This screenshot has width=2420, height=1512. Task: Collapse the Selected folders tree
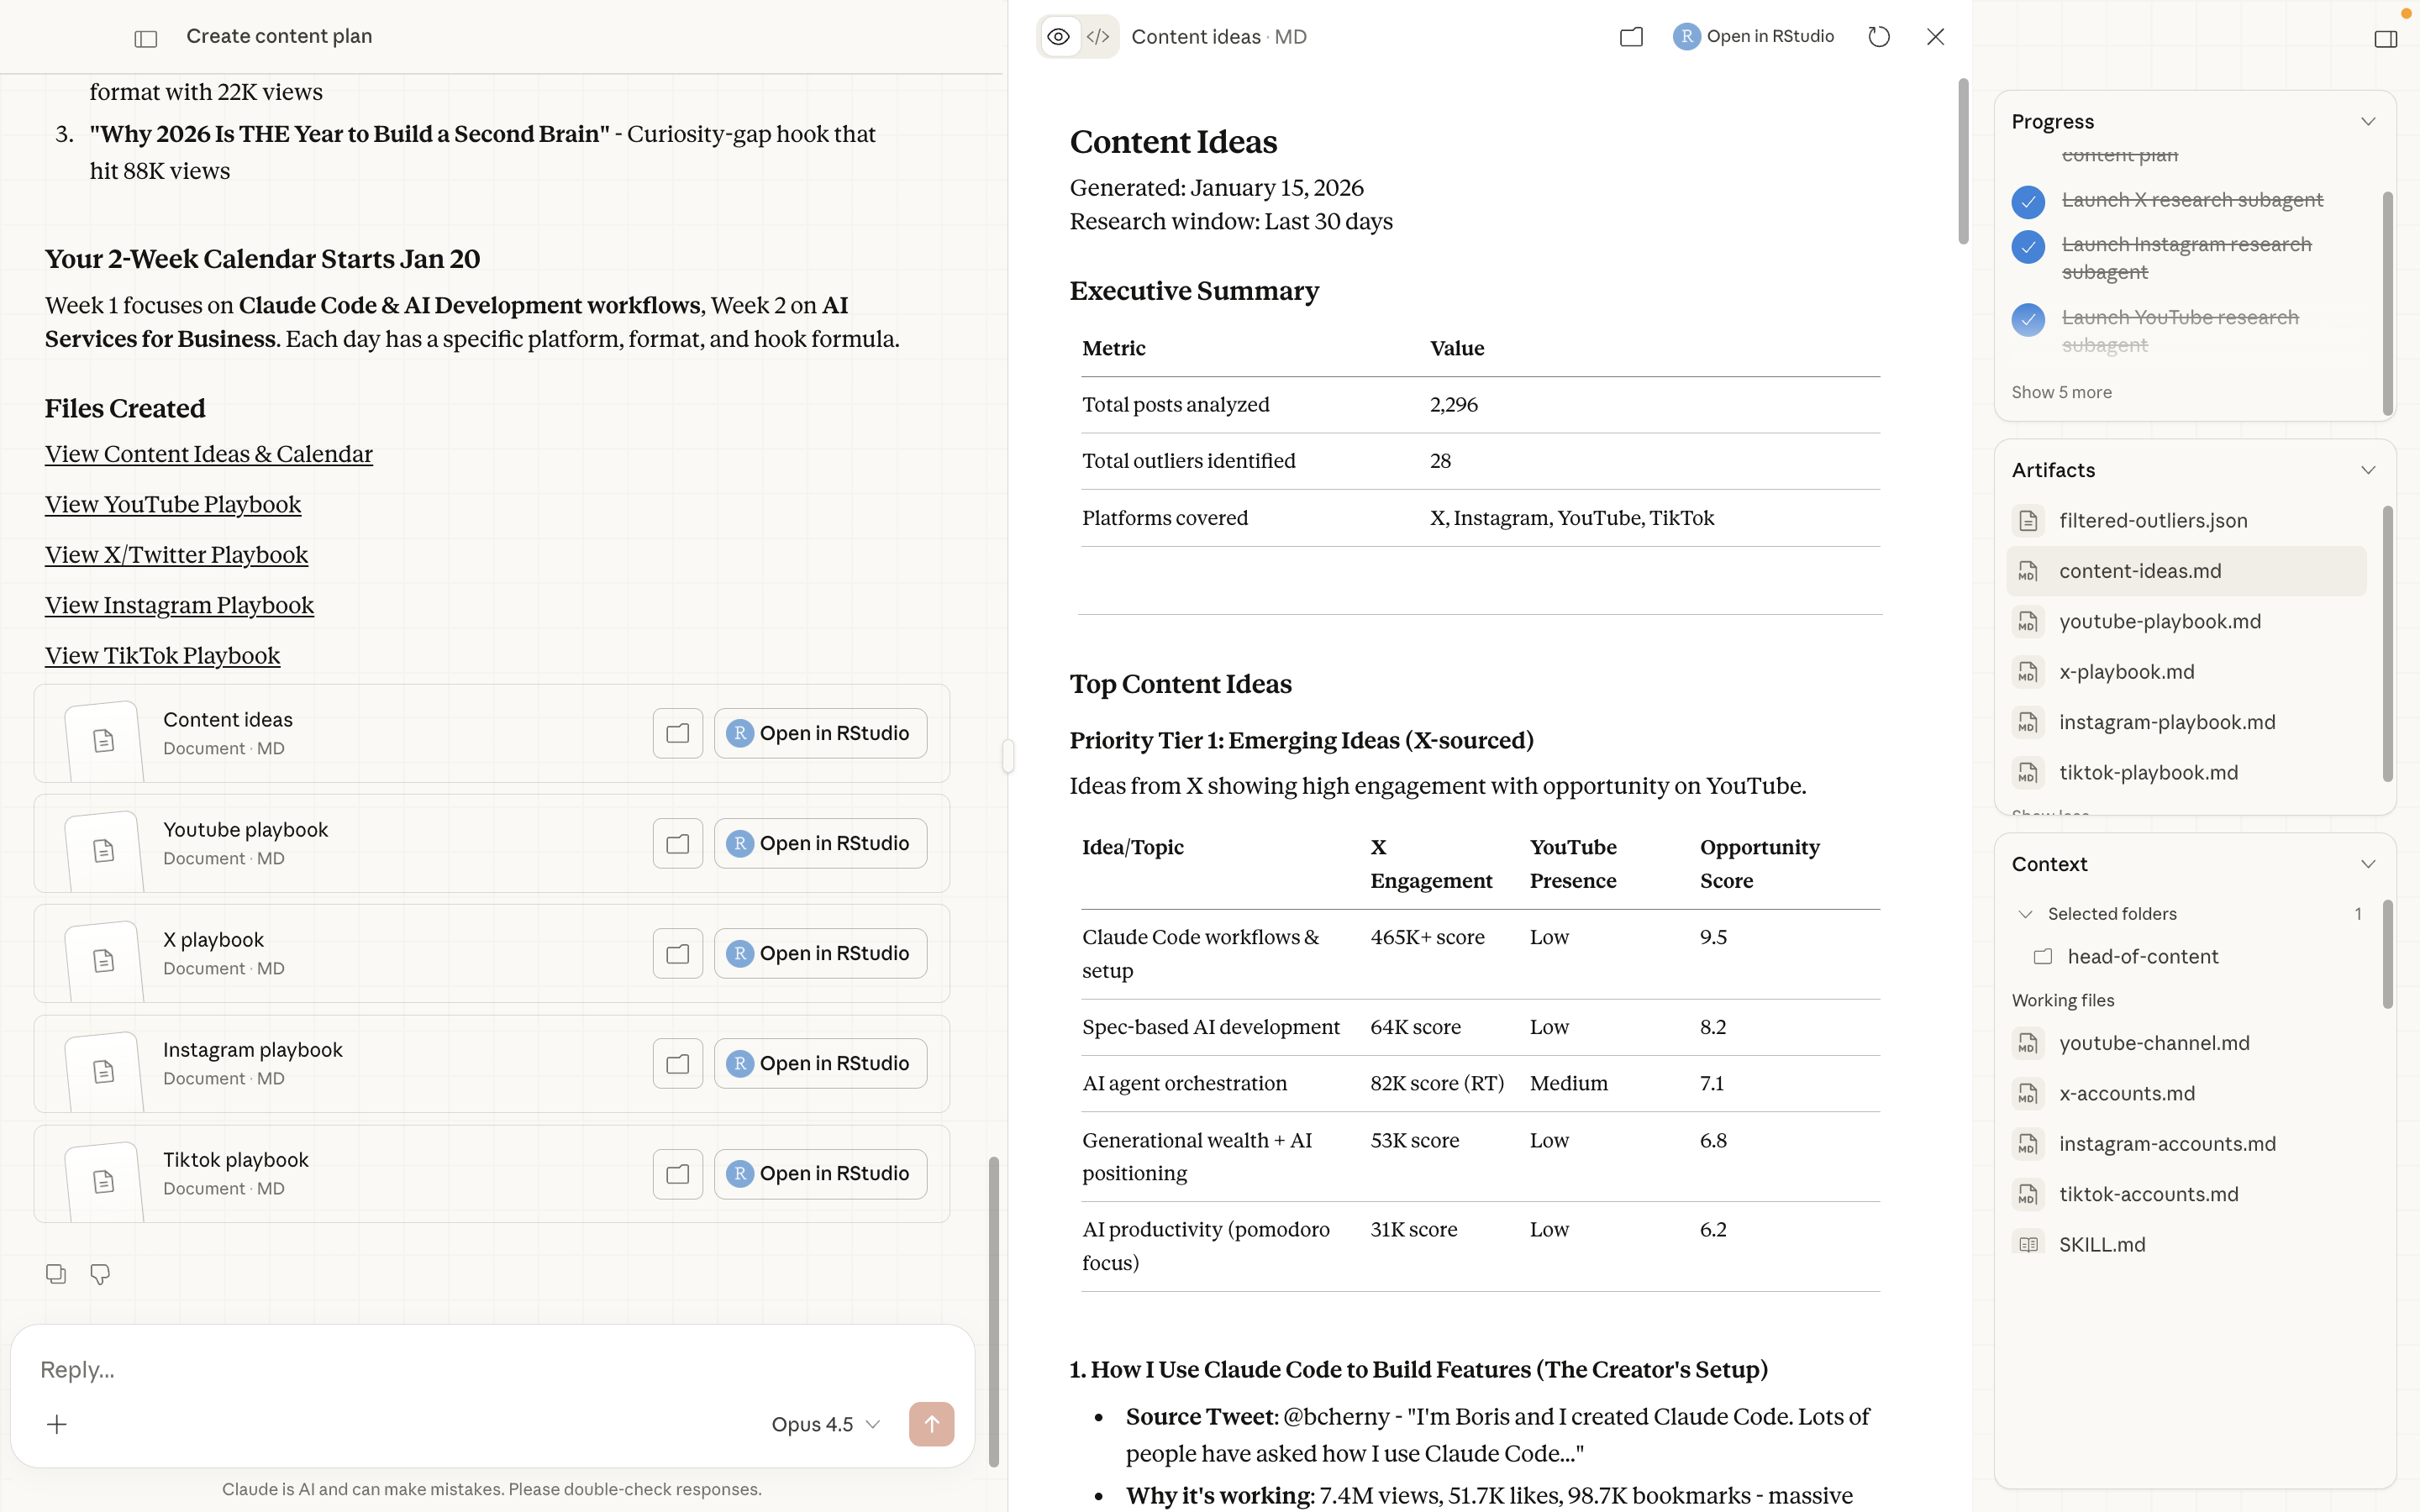(2025, 914)
